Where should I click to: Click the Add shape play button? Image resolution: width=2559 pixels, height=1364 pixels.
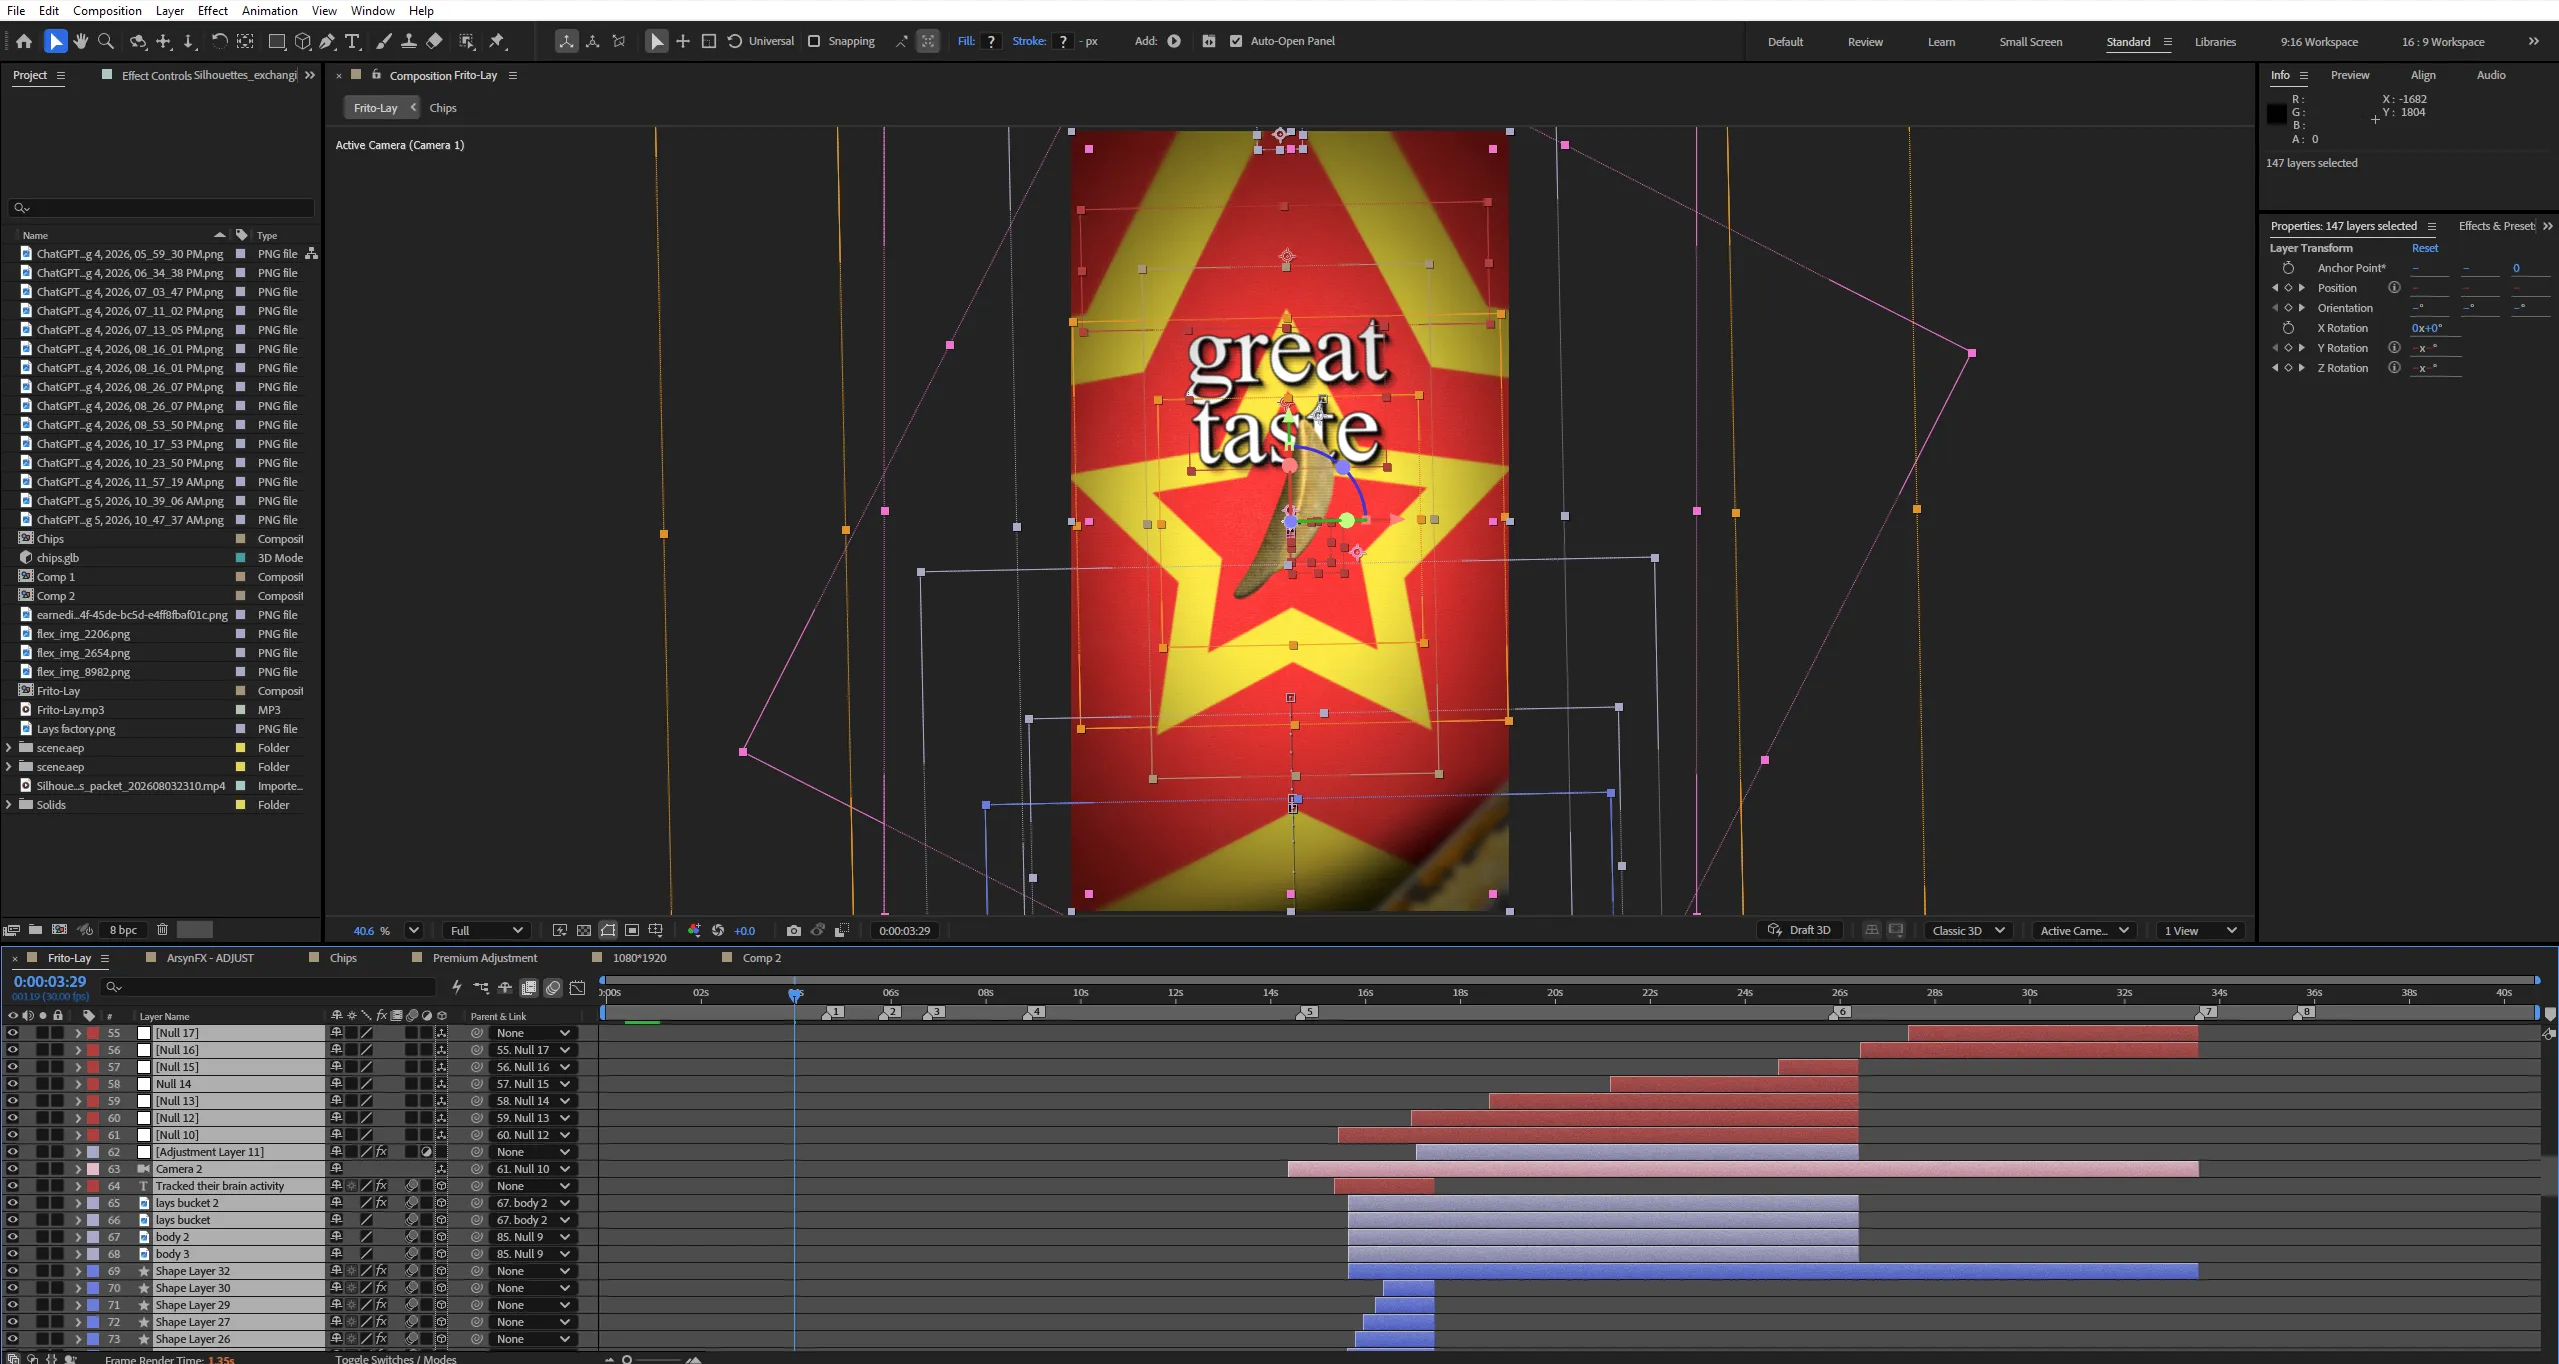(x=1174, y=41)
